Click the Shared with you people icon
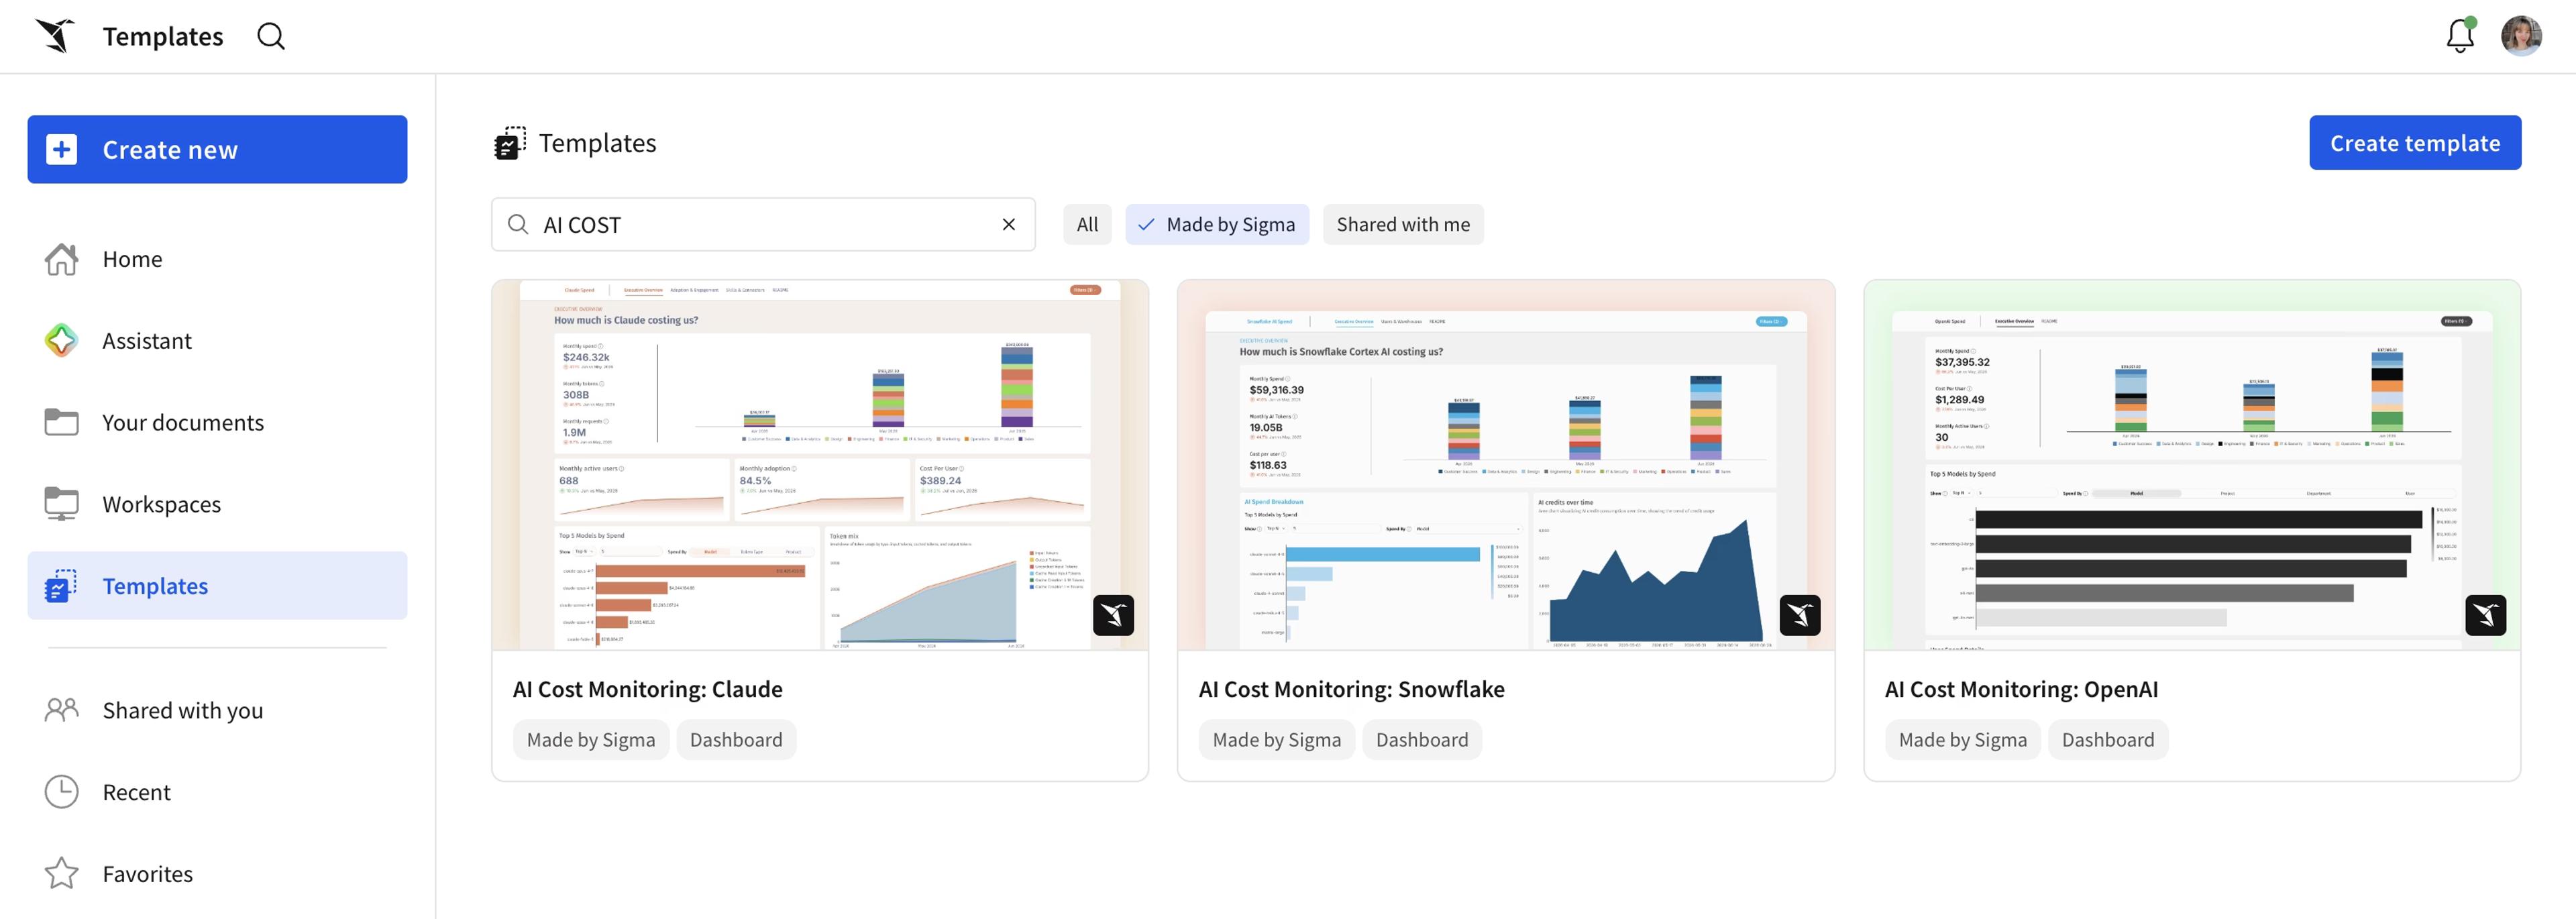Image resolution: width=2576 pixels, height=919 pixels. (x=61, y=710)
